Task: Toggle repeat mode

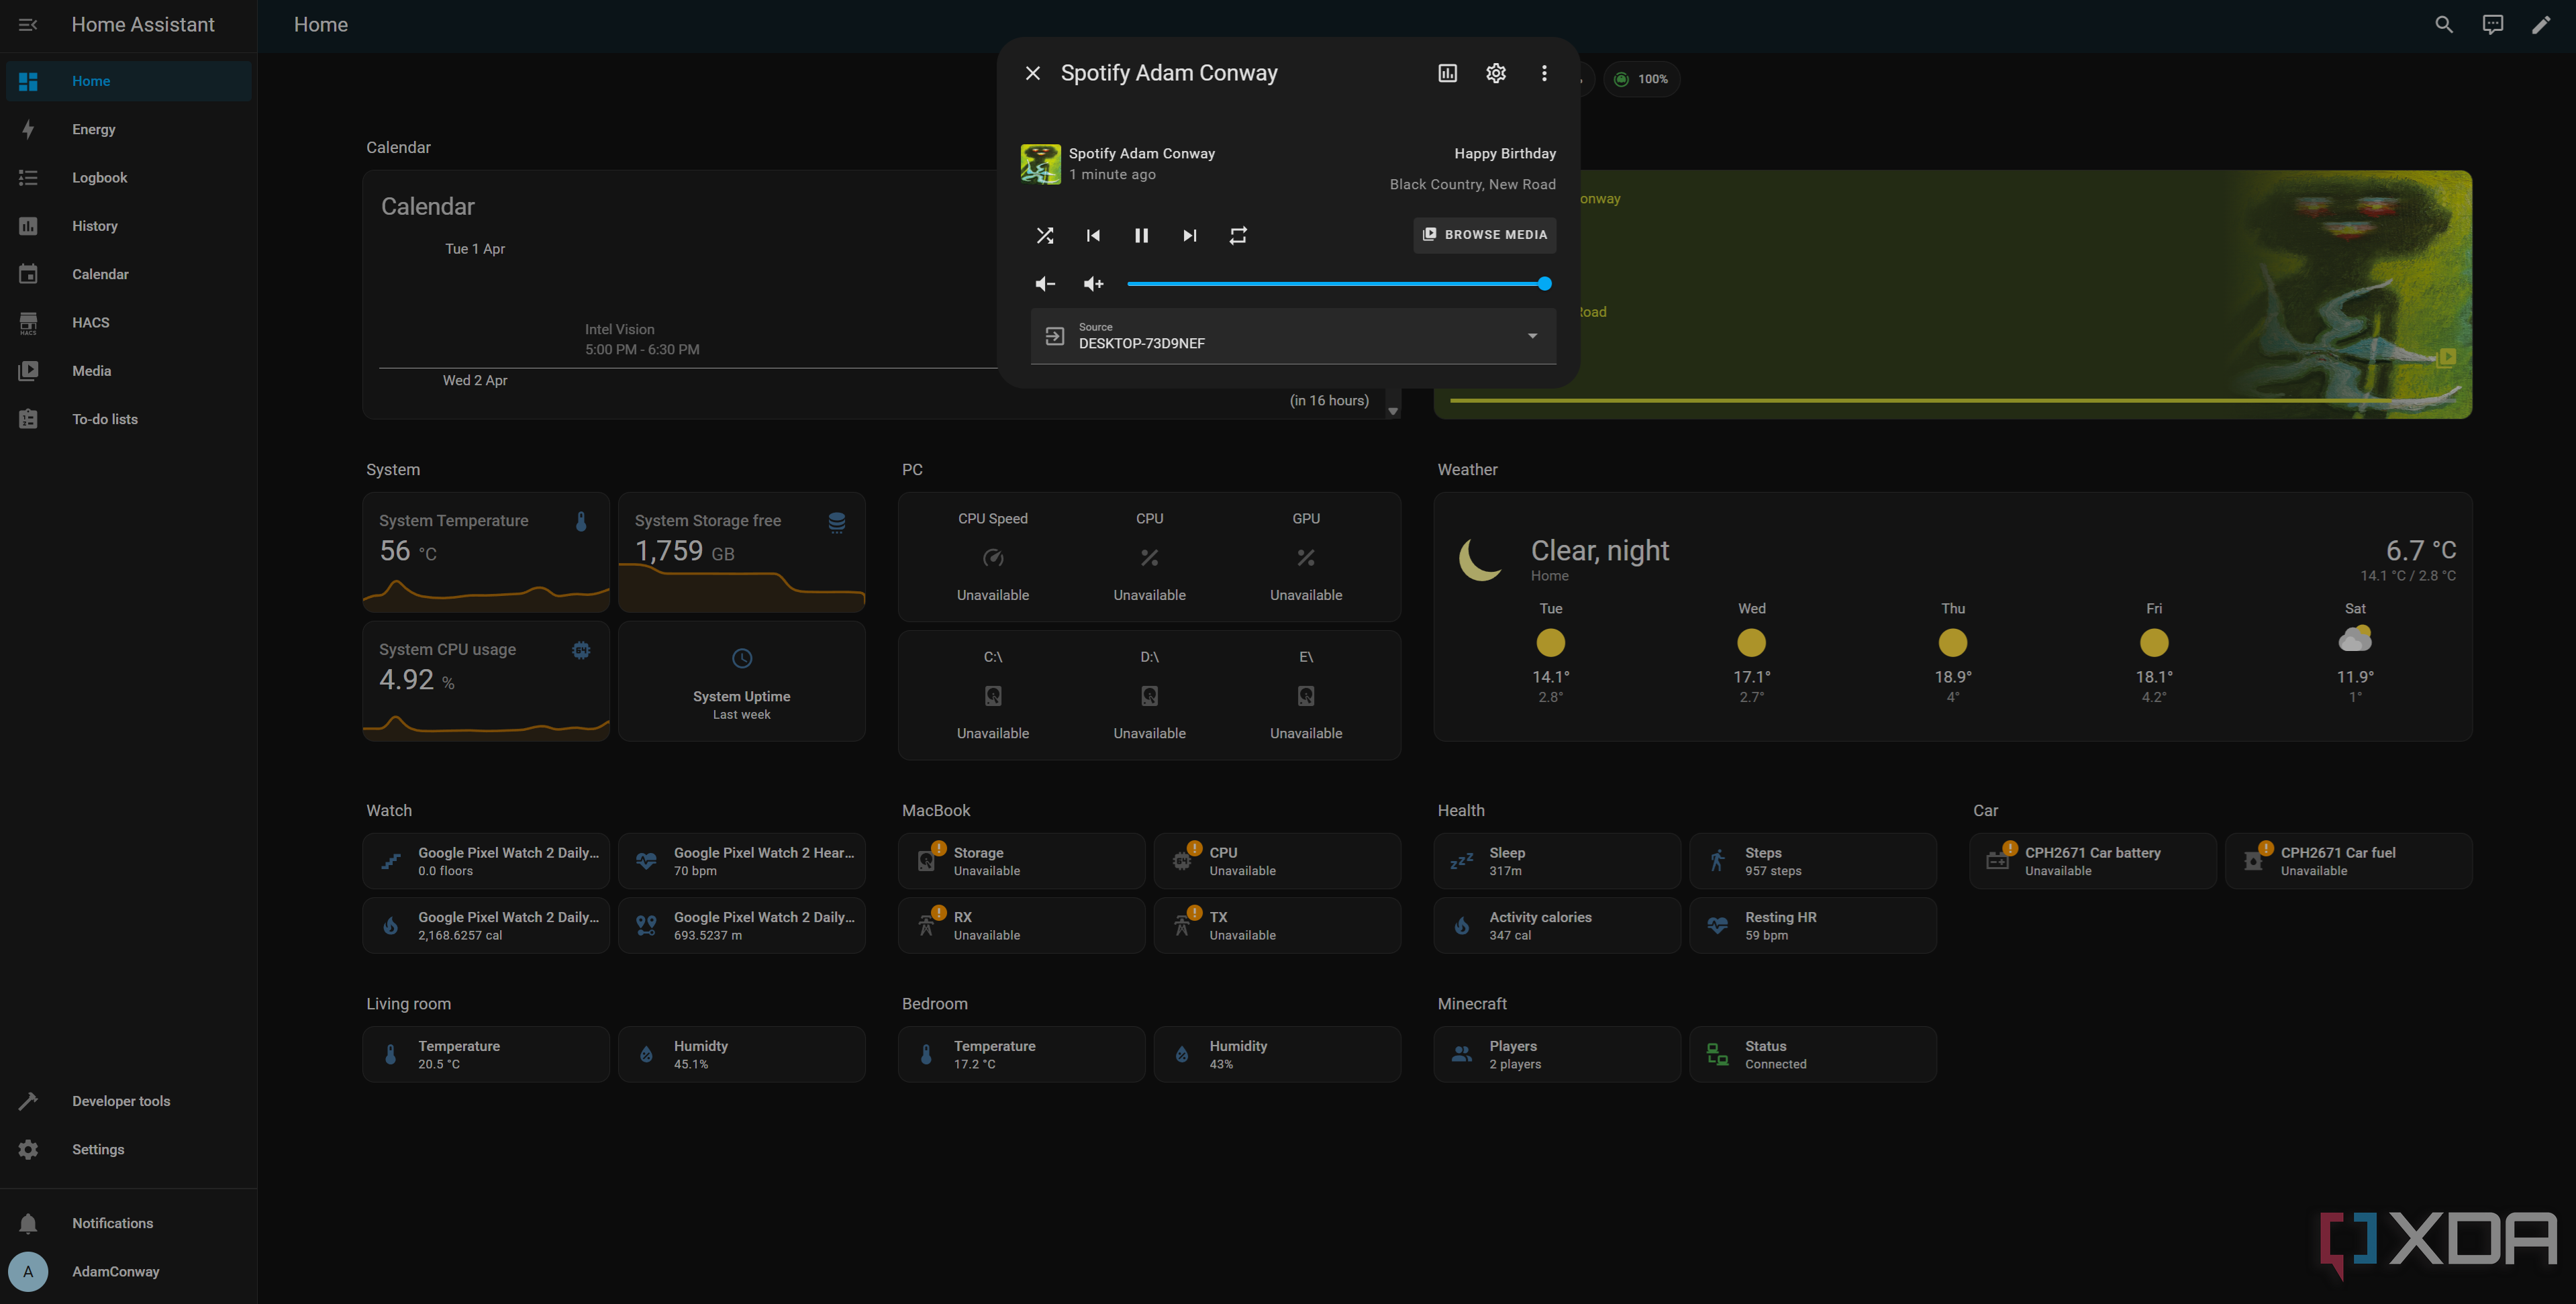Action: pos(1238,235)
